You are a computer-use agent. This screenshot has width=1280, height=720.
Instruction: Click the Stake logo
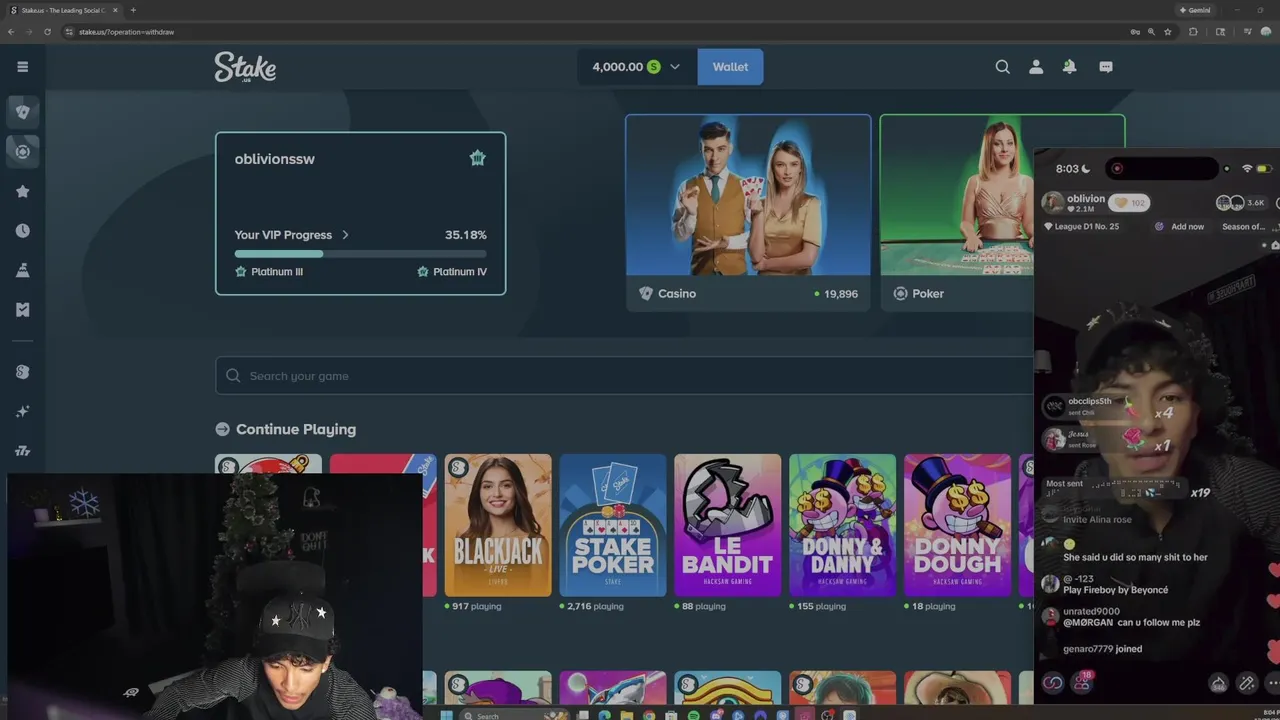point(245,67)
